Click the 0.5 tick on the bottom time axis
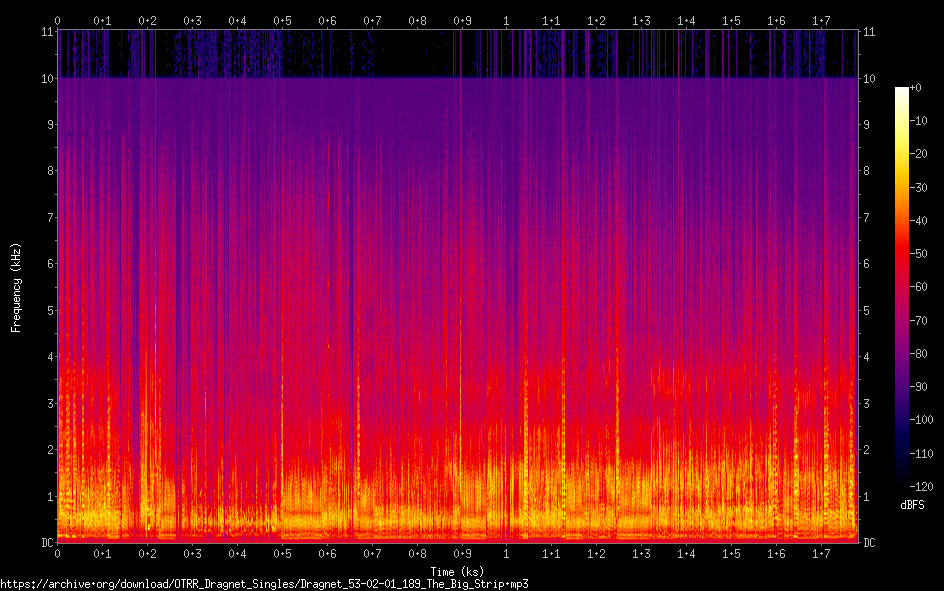Viewport: 944px width, 591px height. [282, 554]
